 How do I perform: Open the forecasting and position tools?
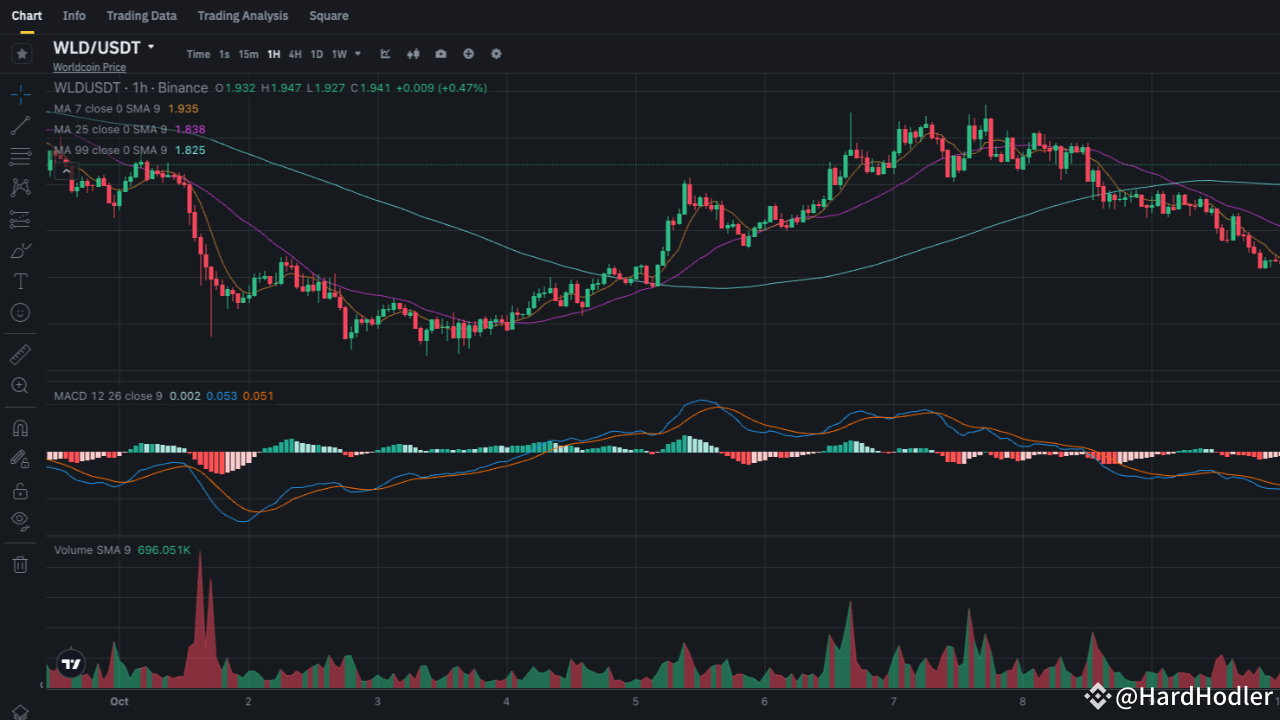(x=20, y=219)
